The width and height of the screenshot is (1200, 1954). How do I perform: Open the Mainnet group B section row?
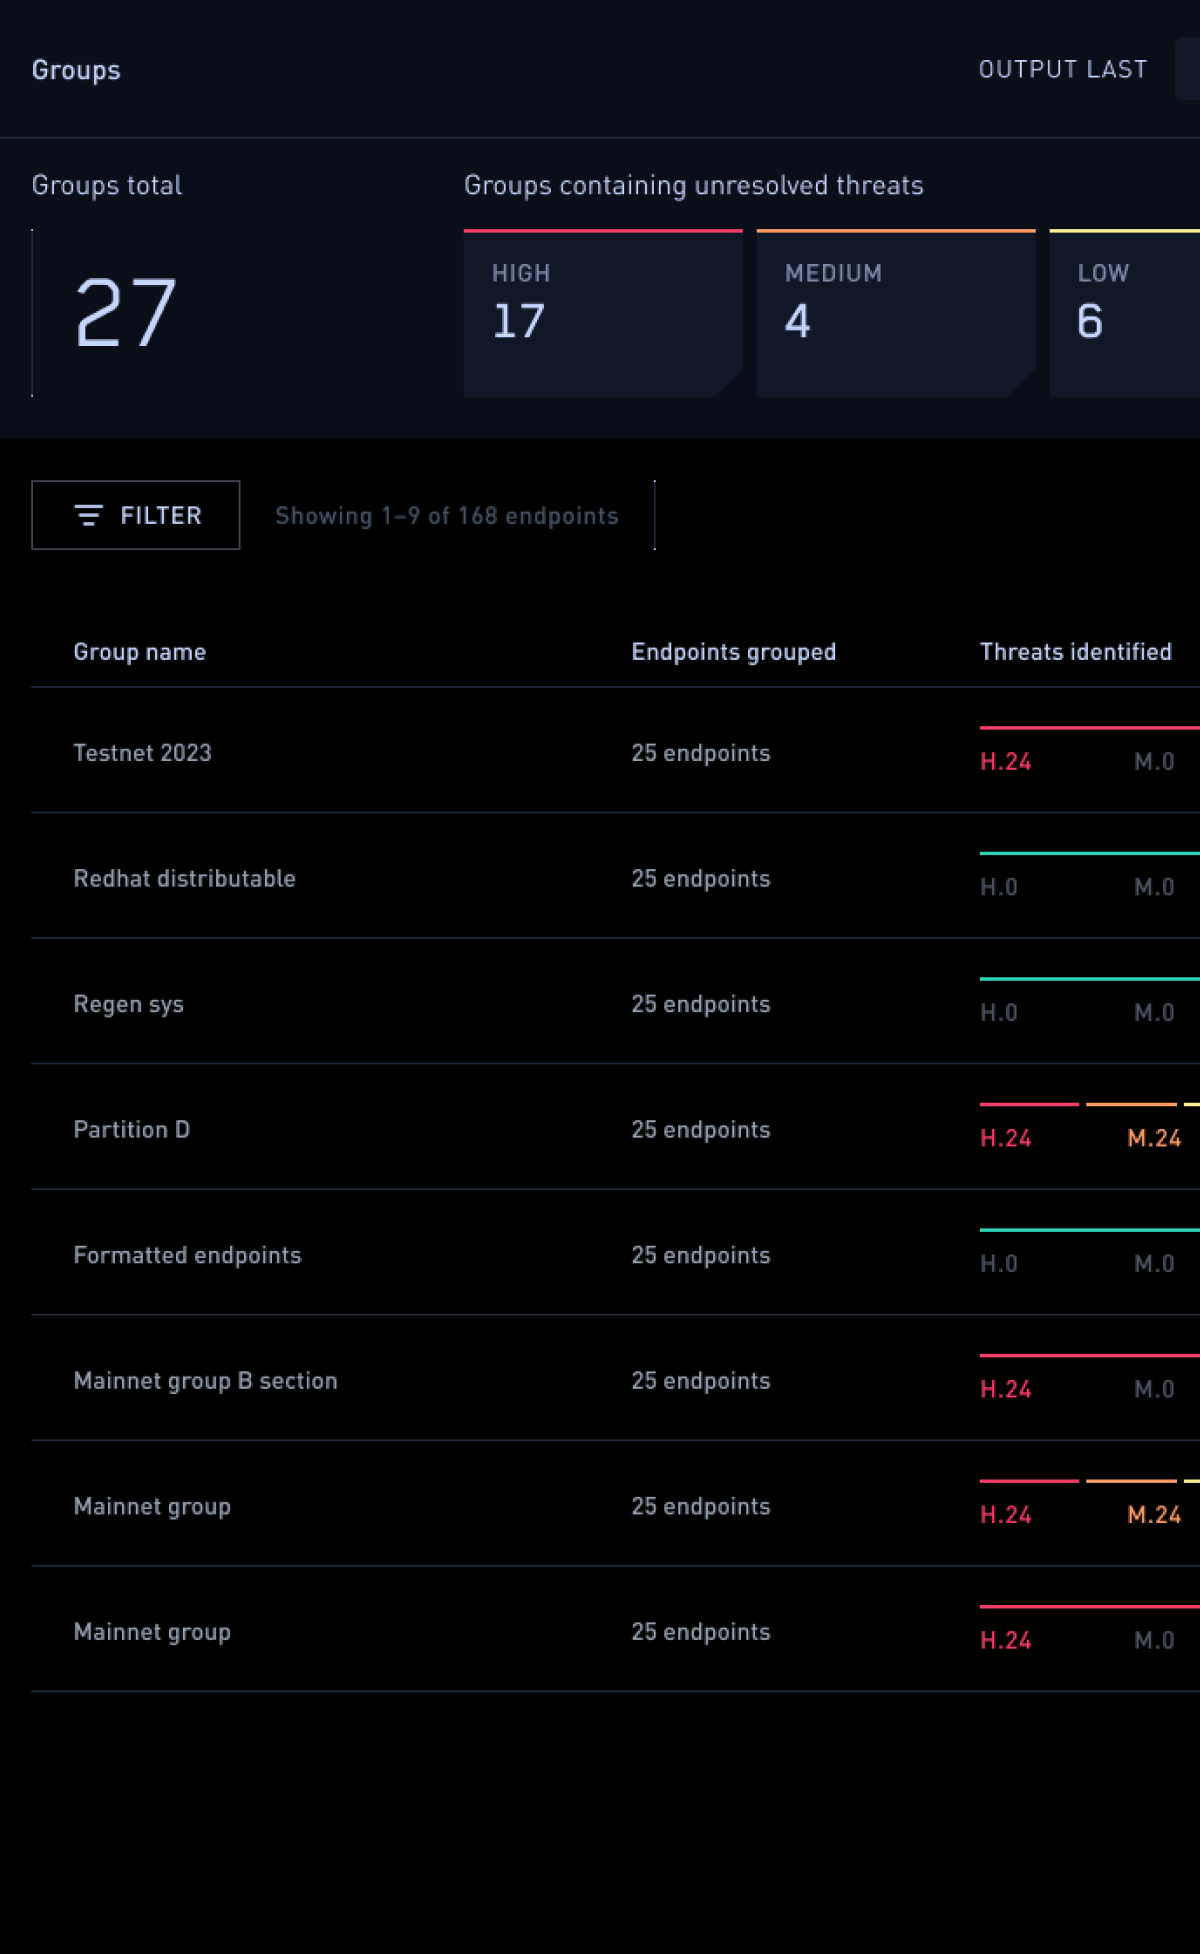click(x=206, y=1381)
